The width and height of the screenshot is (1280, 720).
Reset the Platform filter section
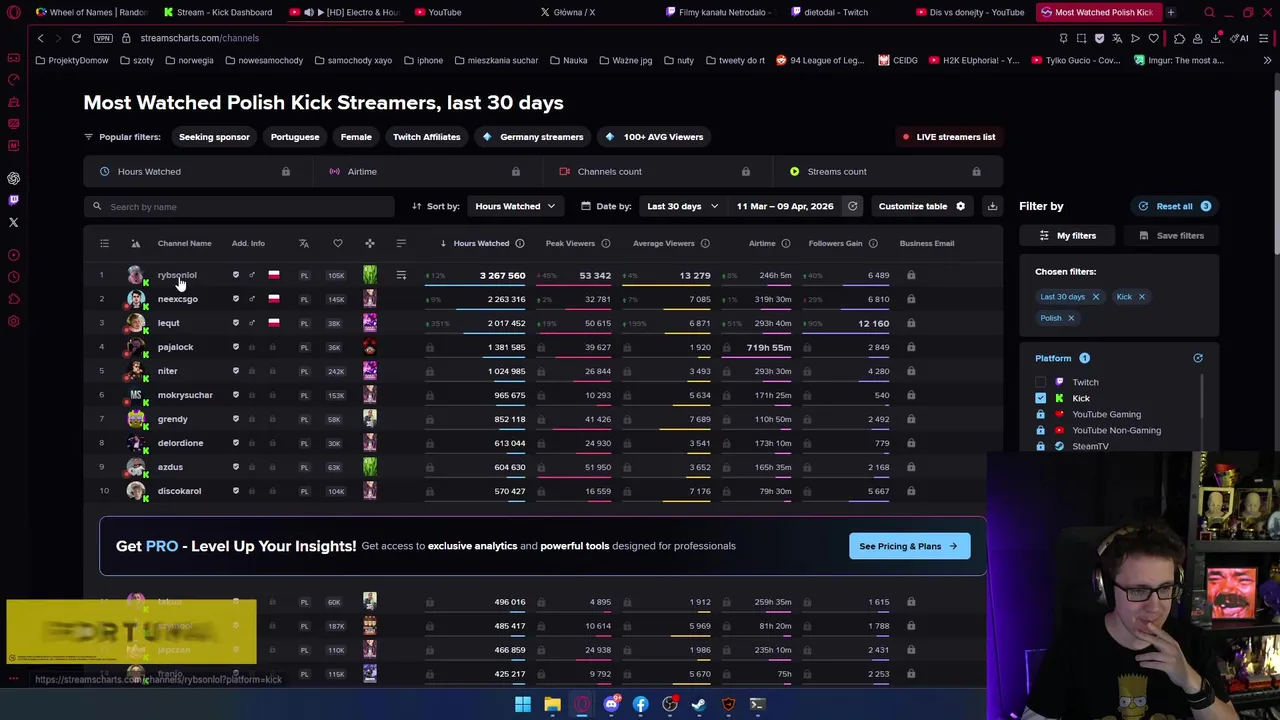(x=1197, y=358)
